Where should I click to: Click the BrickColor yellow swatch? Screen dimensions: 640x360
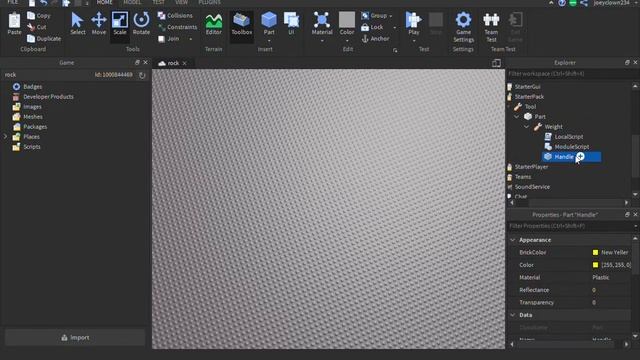tap(595, 253)
